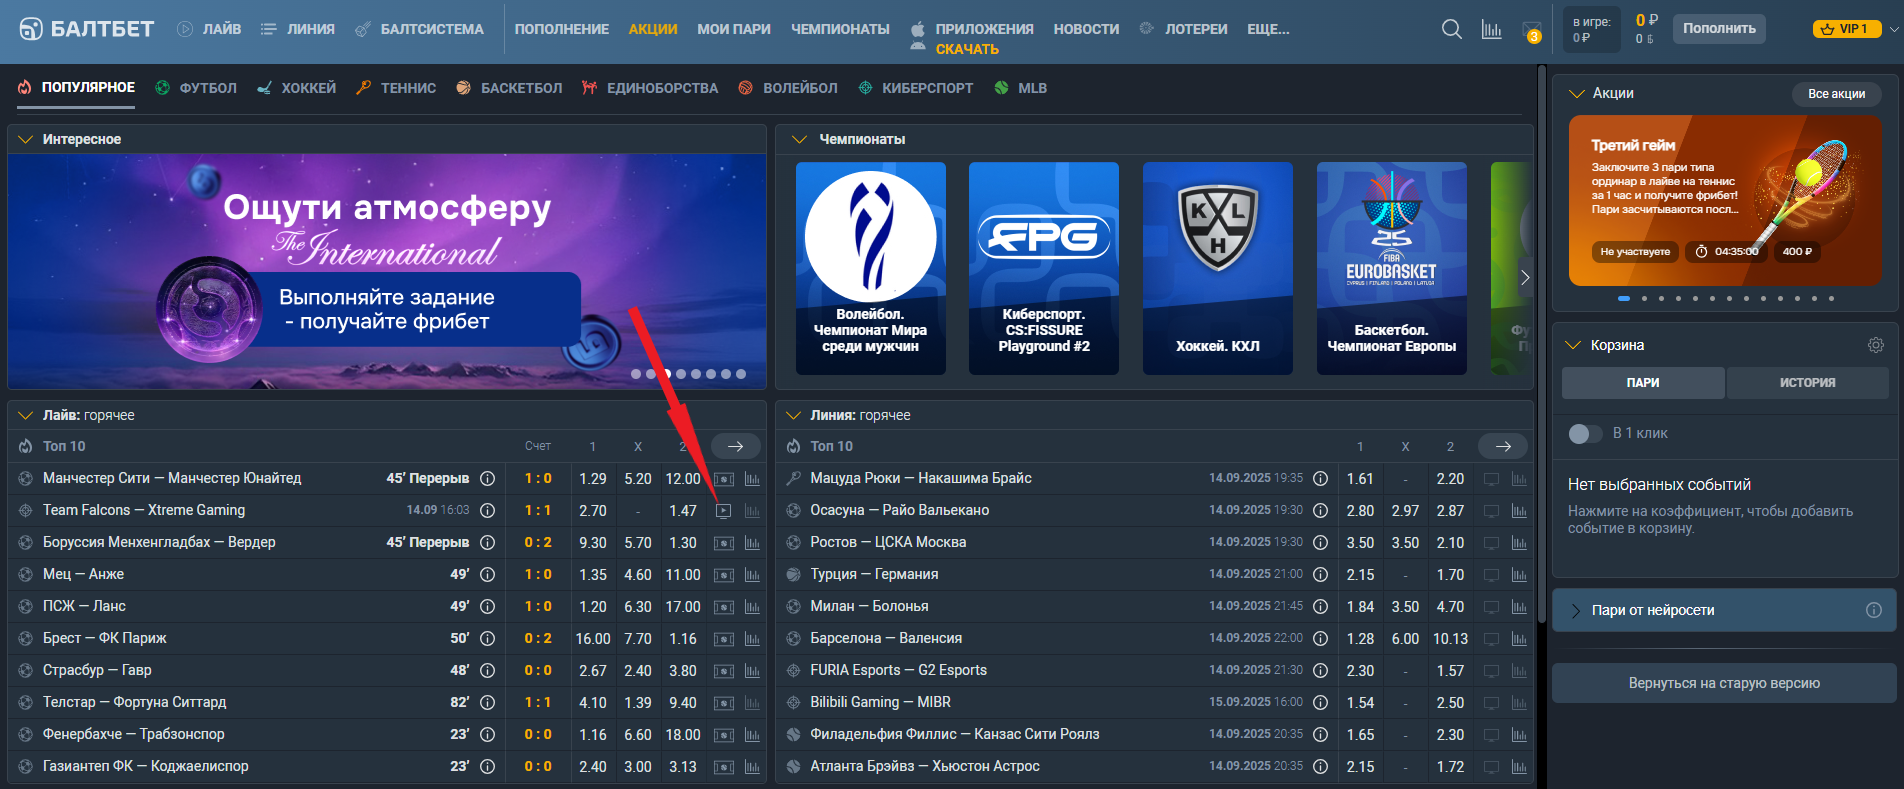
Task: Go to next page of Лайв top 10
Action: tap(735, 446)
